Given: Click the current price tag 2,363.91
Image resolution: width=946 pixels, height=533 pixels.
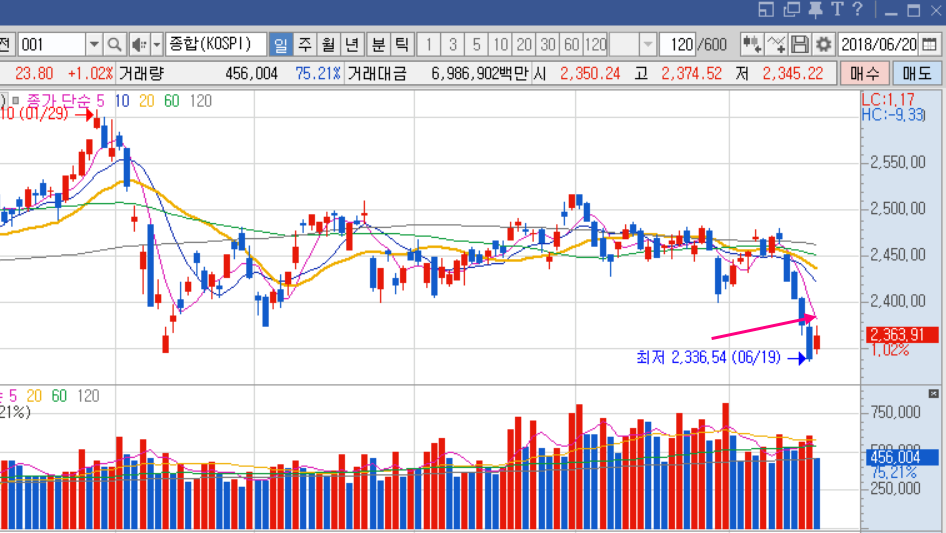Looking at the screenshot, I should pos(901,335).
